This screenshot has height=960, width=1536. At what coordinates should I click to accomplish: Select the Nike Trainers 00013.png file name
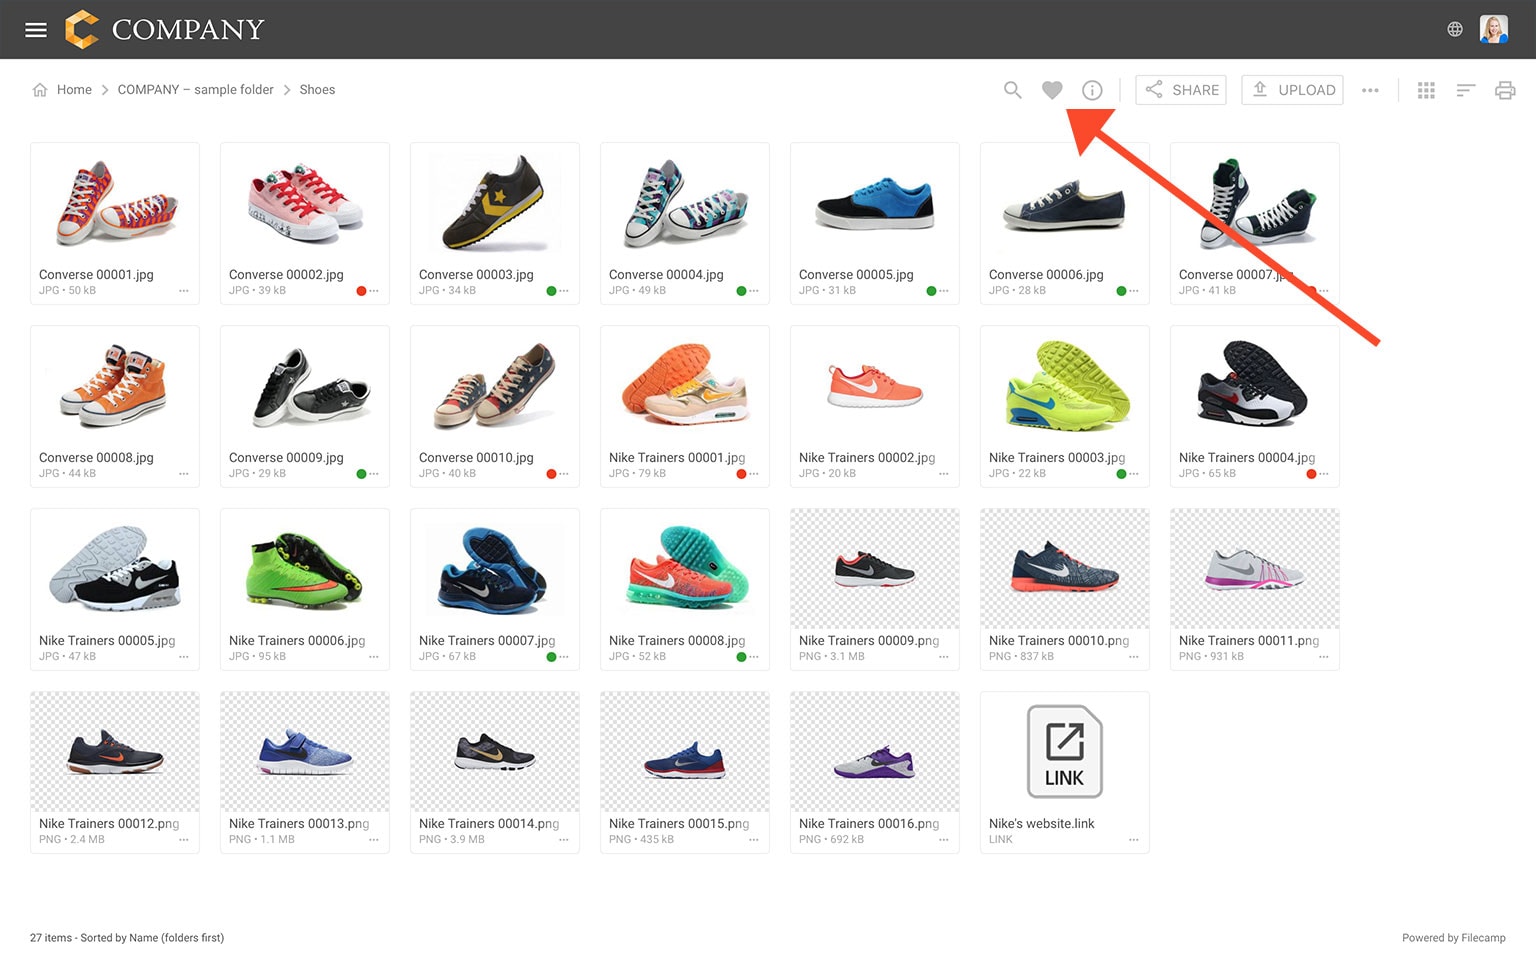[x=299, y=824]
